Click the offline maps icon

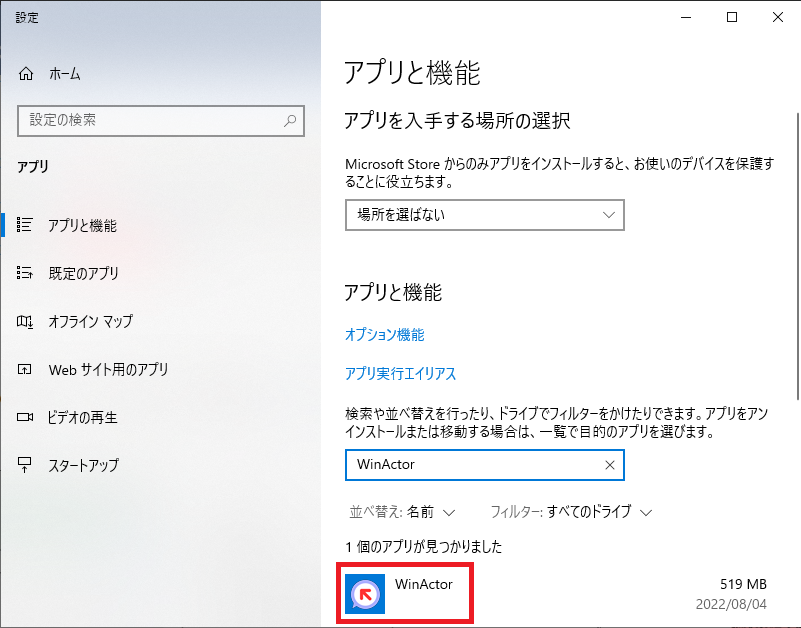(x=25, y=321)
